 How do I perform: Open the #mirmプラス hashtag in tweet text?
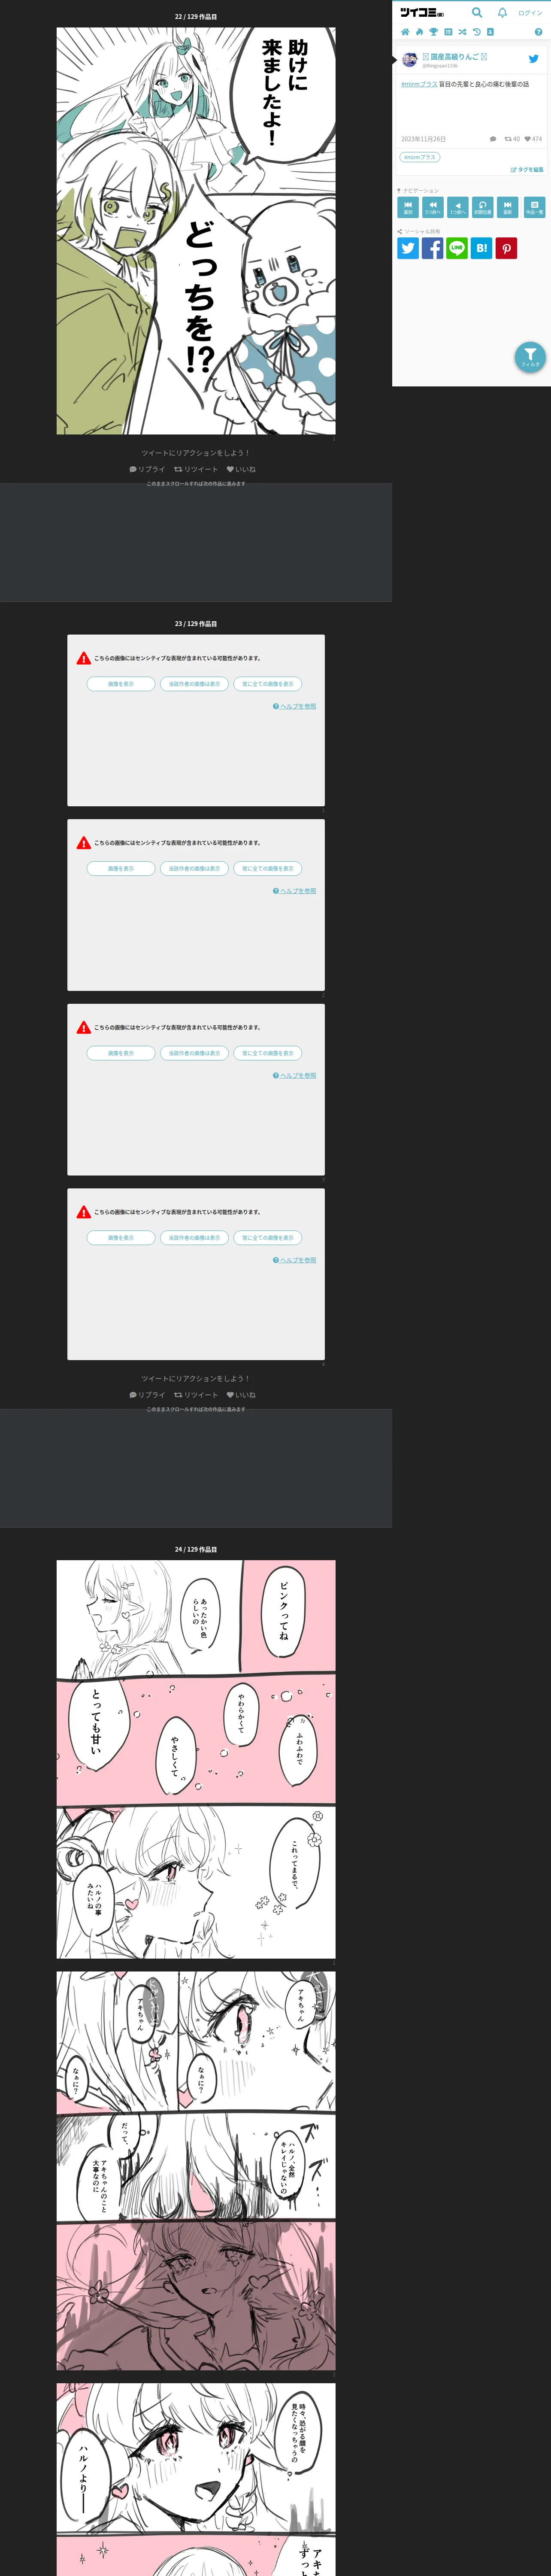click(419, 84)
